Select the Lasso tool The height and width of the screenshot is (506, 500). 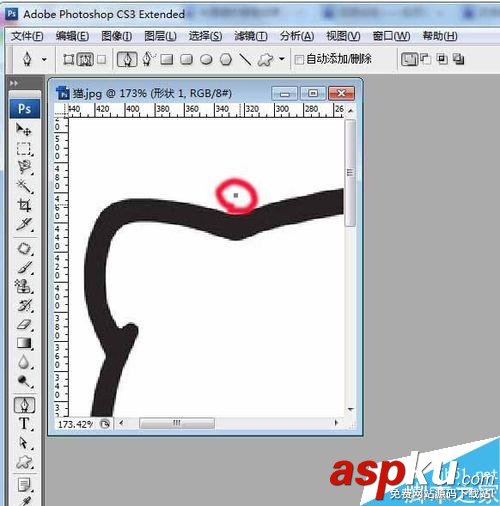coord(24,167)
